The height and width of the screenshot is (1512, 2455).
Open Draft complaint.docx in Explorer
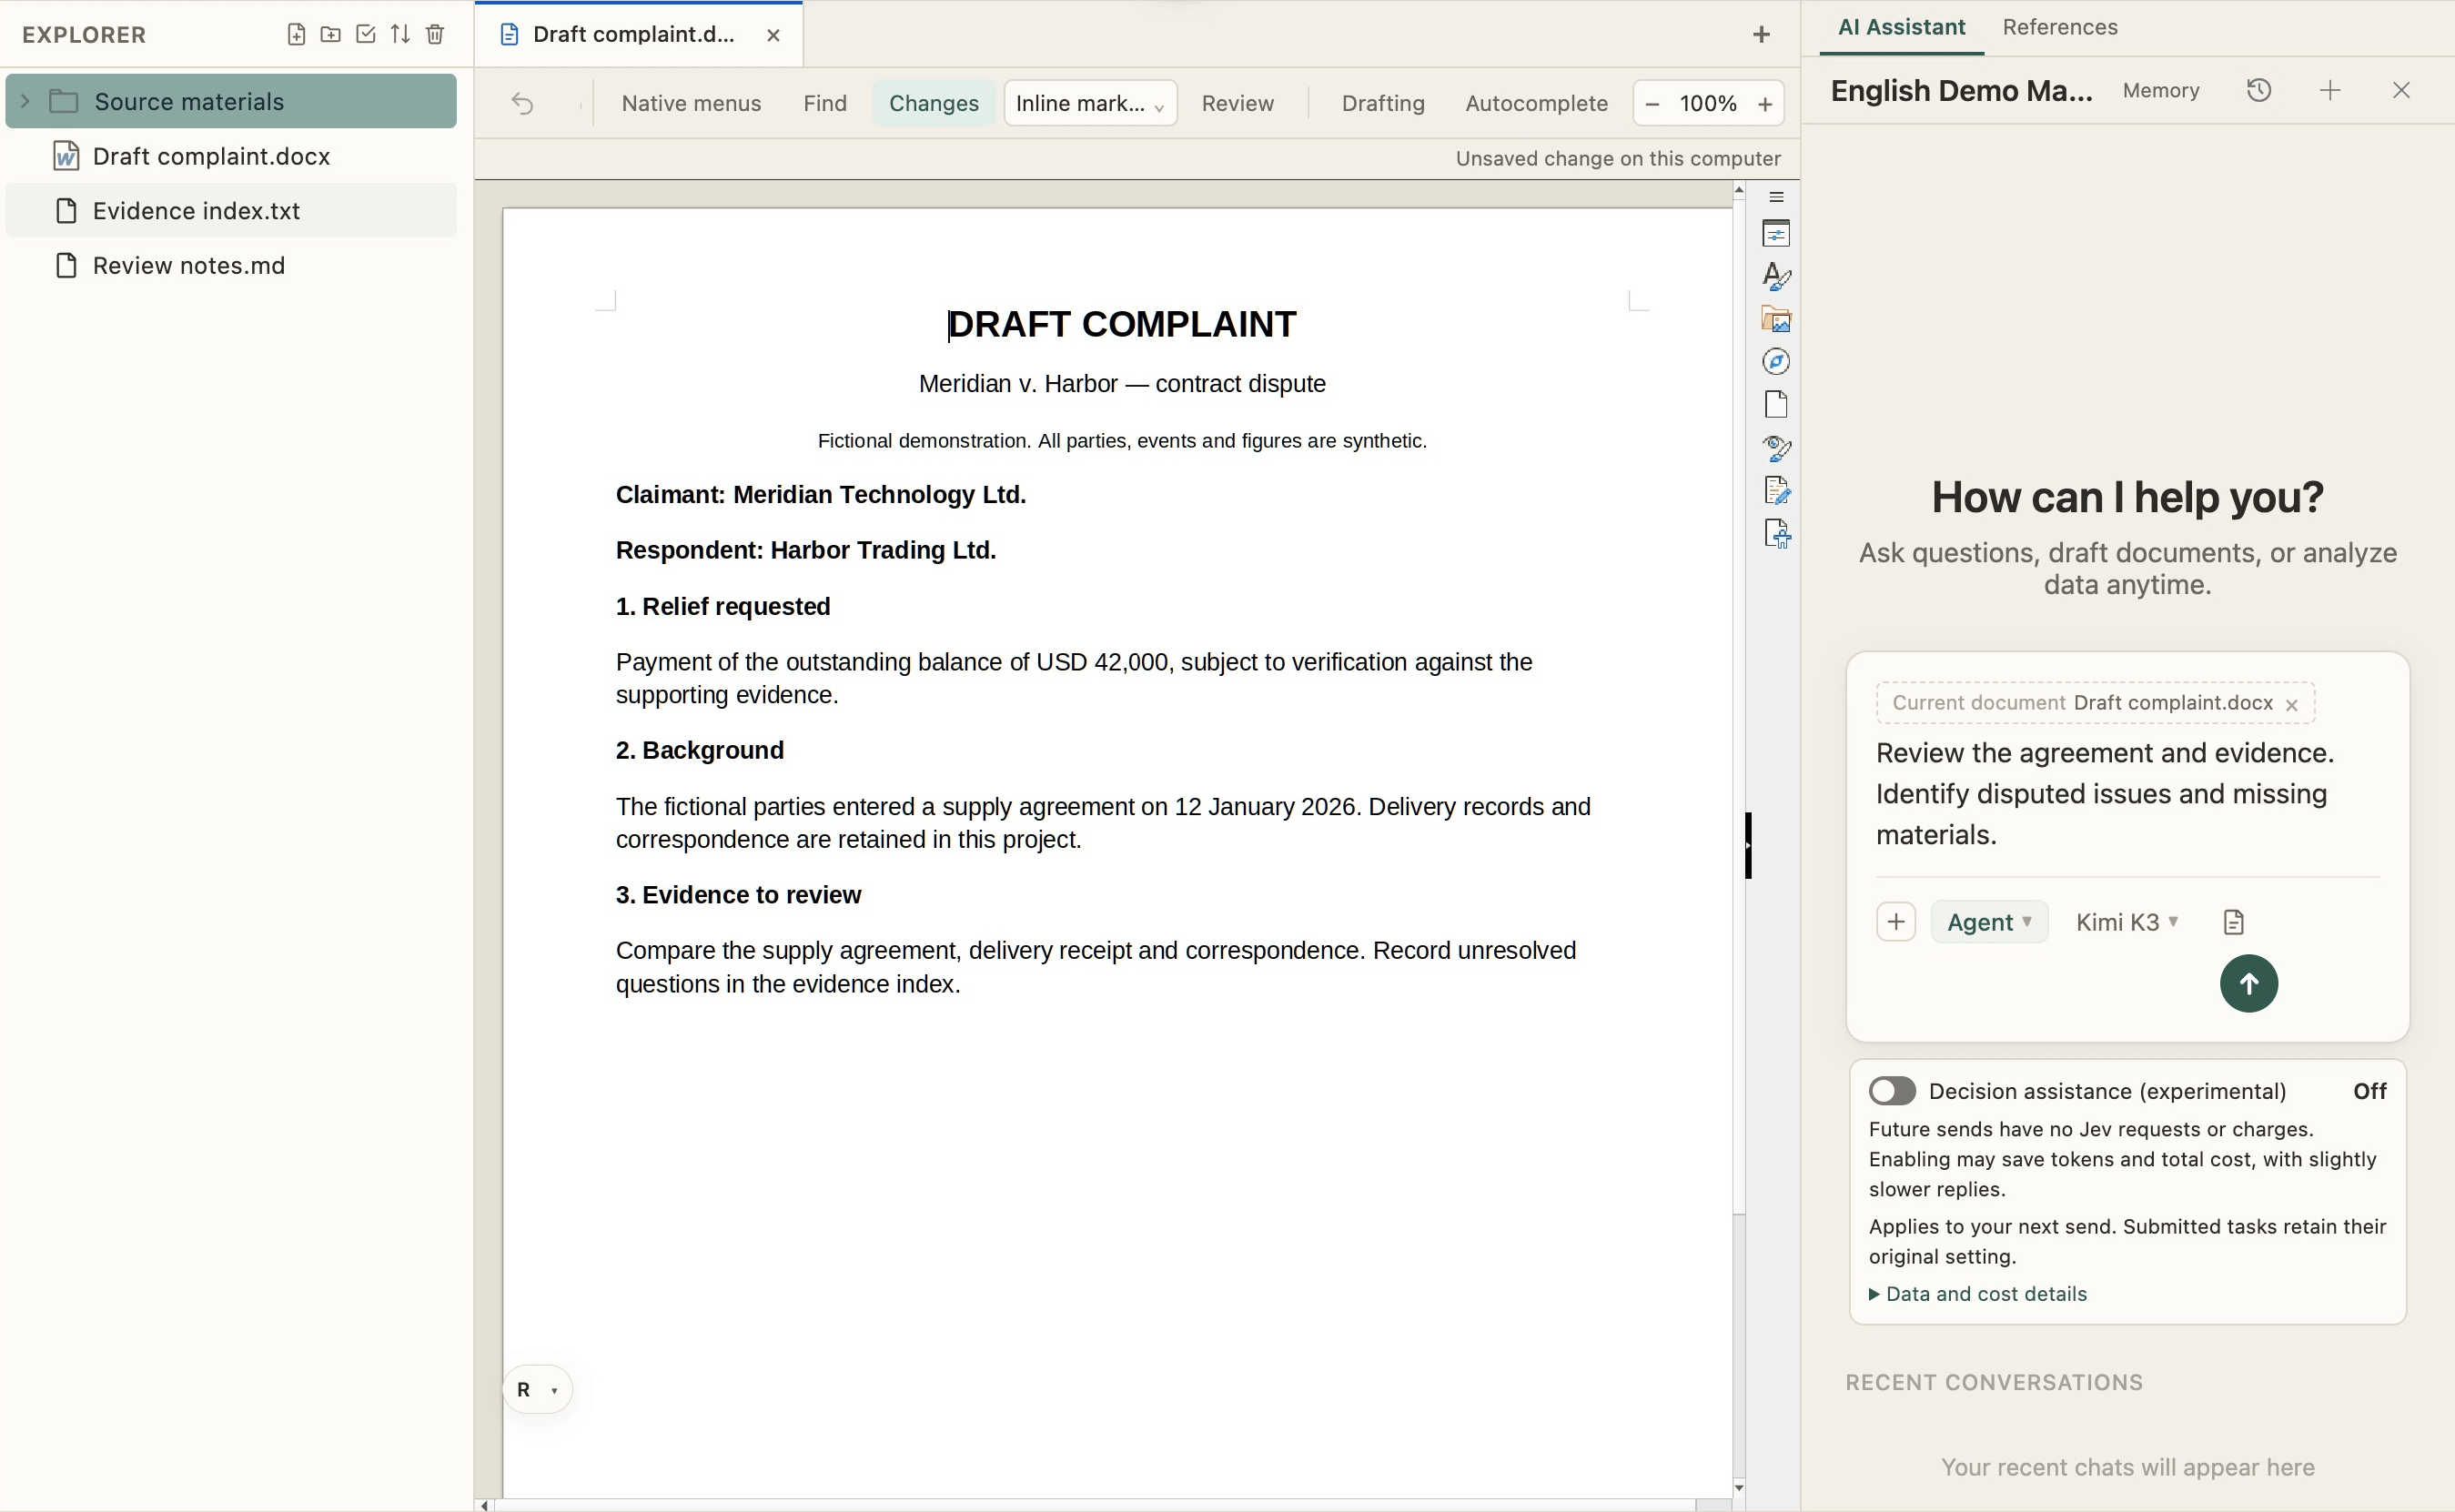pyautogui.click(x=231, y=156)
